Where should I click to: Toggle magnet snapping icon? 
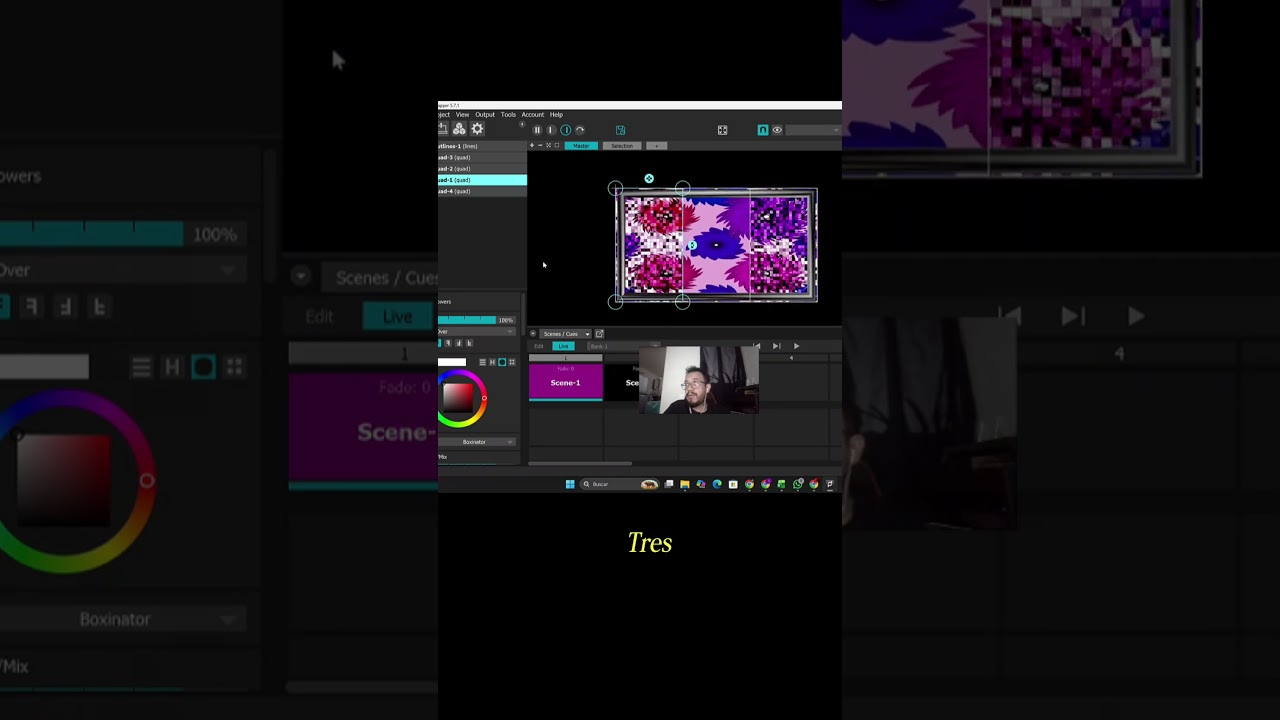click(x=763, y=130)
